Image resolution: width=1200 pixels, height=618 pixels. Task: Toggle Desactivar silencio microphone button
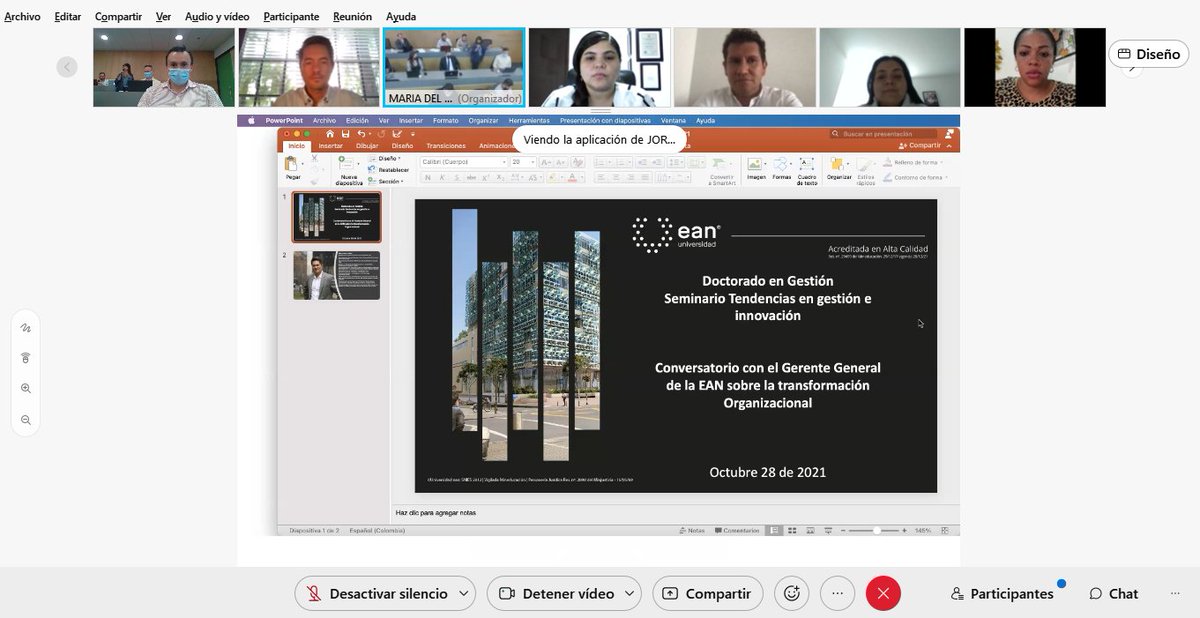[376, 593]
